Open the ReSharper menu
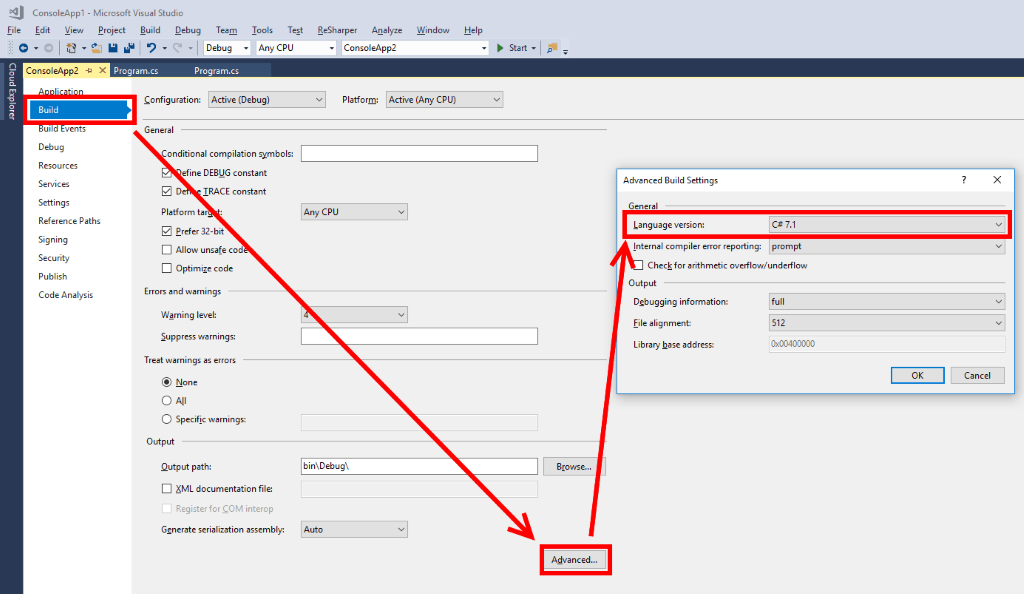Screen dimensions: 1024x594 [337, 29]
